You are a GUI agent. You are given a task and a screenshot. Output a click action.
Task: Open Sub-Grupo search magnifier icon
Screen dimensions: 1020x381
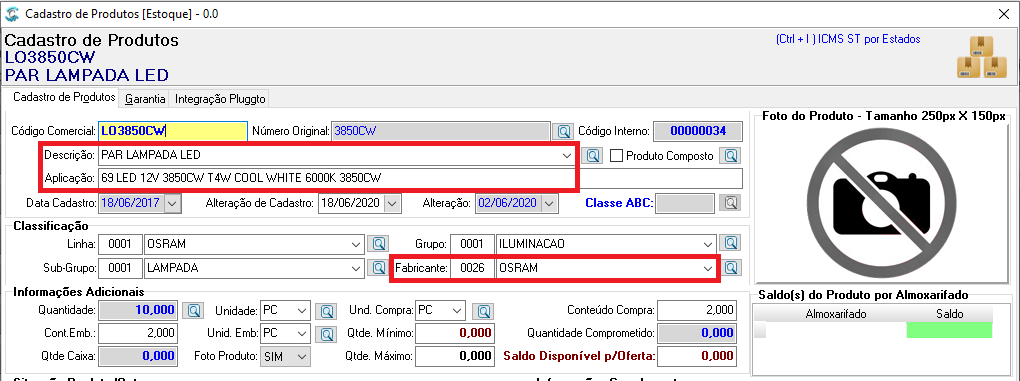coord(377,267)
